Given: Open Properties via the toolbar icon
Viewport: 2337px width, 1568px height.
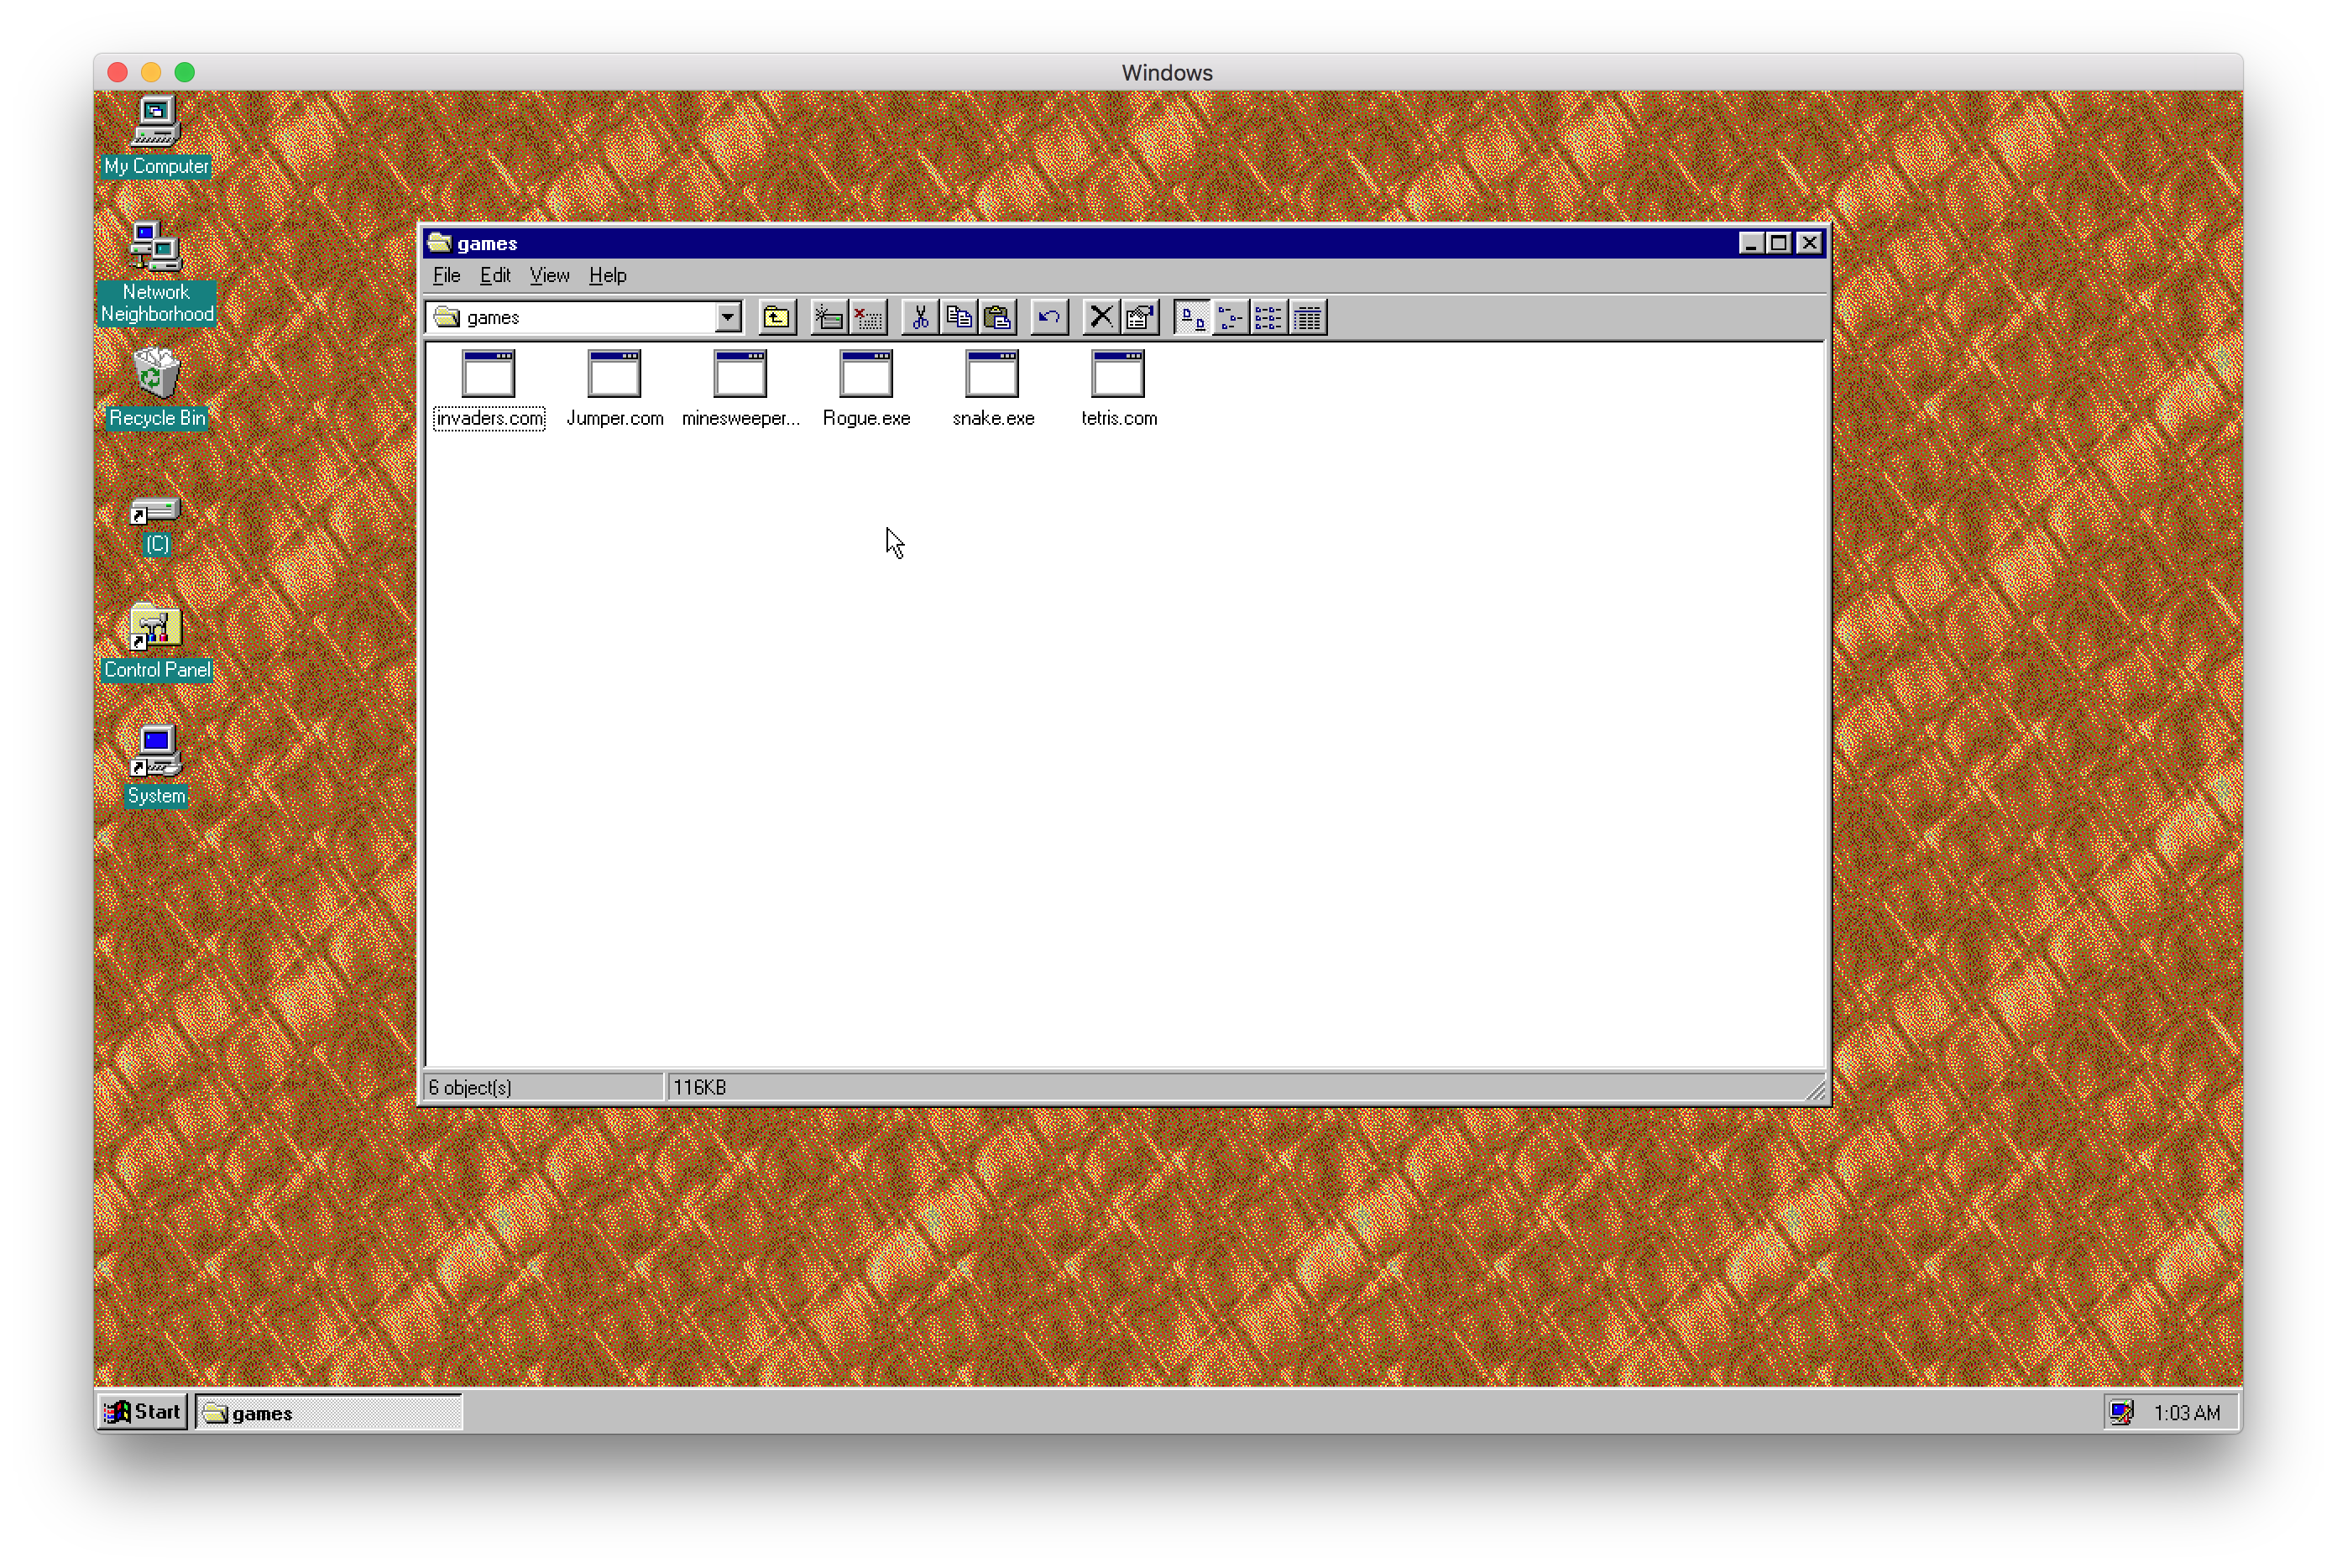Looking at the screenshot, I should pyautogui.click(x=1139, y=317).
